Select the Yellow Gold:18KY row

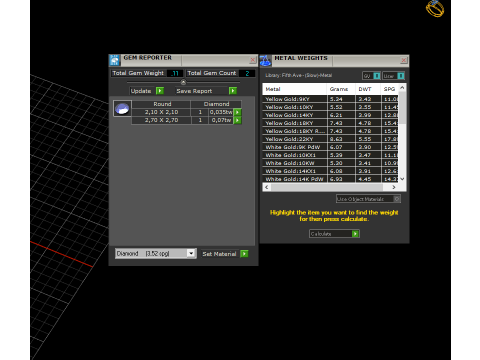click(330, 123)
